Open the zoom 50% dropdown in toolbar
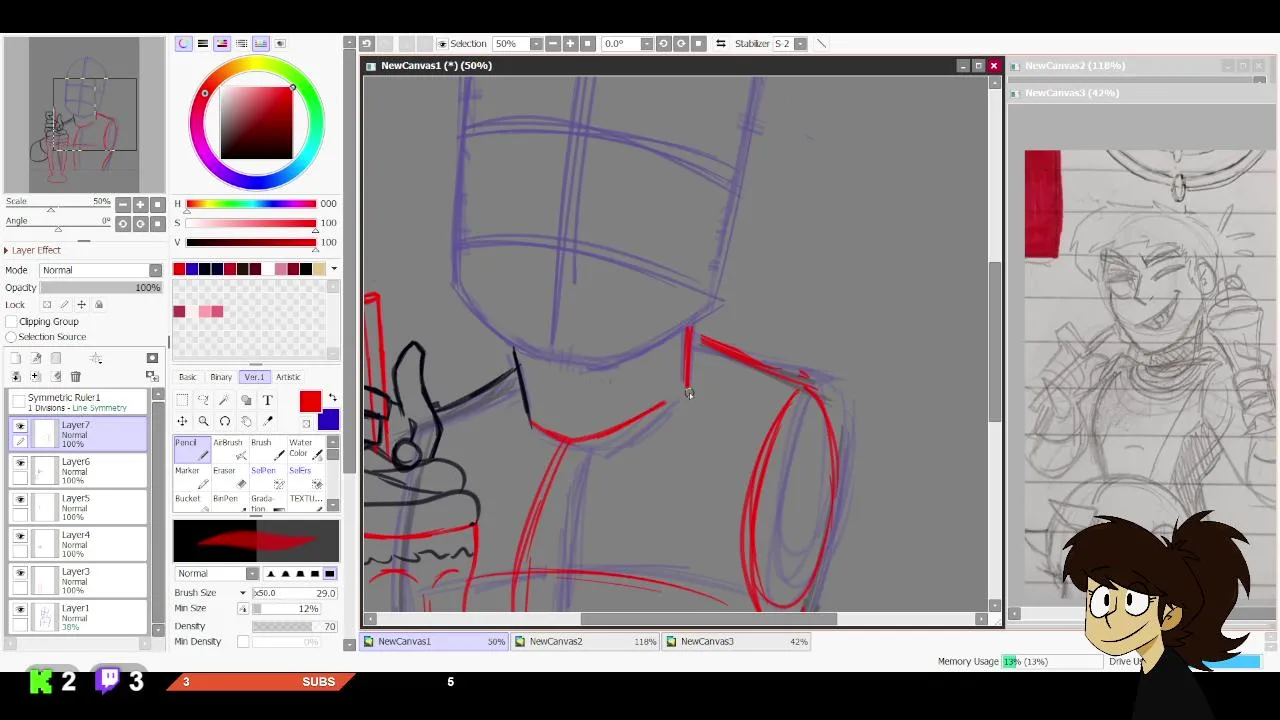The height and width of the screenshot is (720, 1280). [536, 43]
